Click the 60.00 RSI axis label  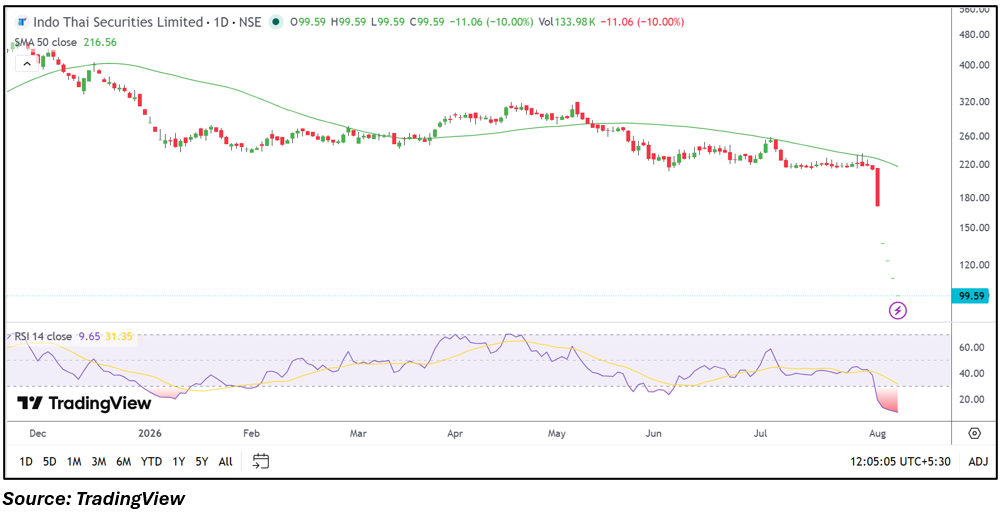[x=971, y=348]
